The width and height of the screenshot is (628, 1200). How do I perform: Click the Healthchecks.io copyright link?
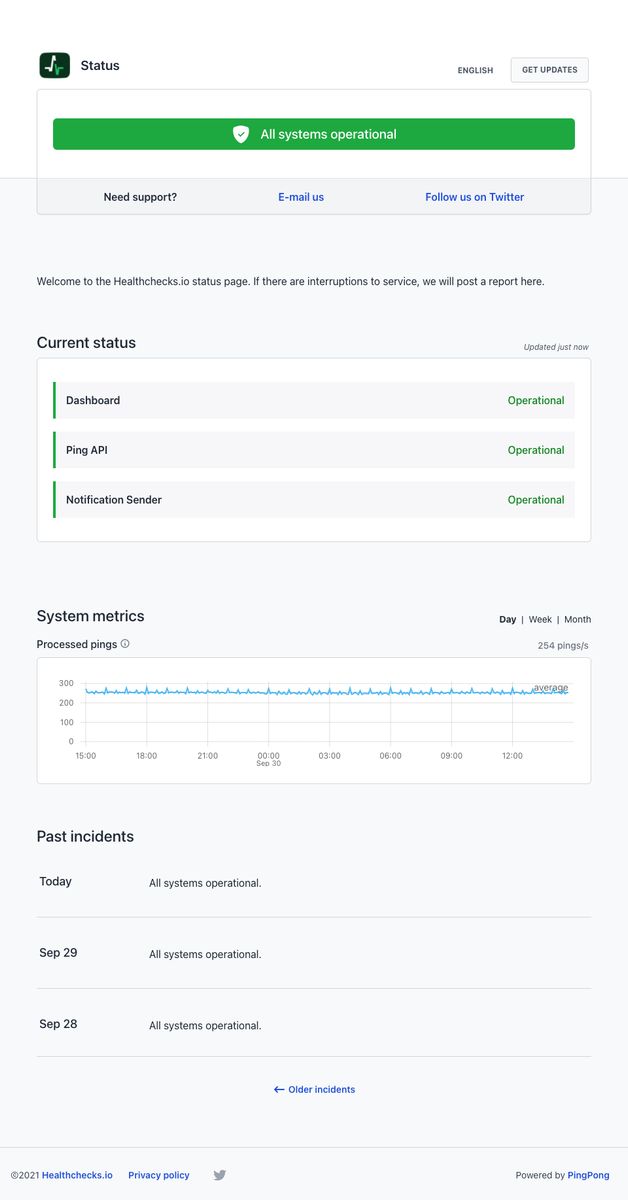pos(77,1175)
